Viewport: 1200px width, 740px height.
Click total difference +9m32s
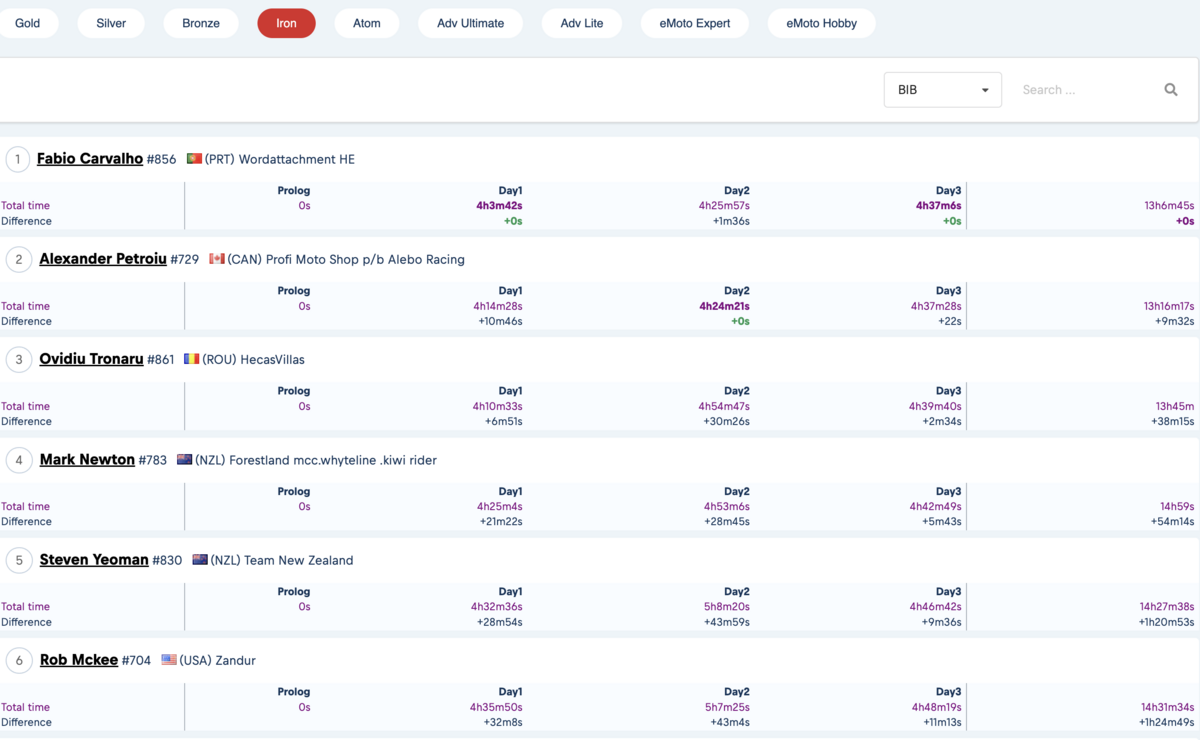click(1174, 321)
